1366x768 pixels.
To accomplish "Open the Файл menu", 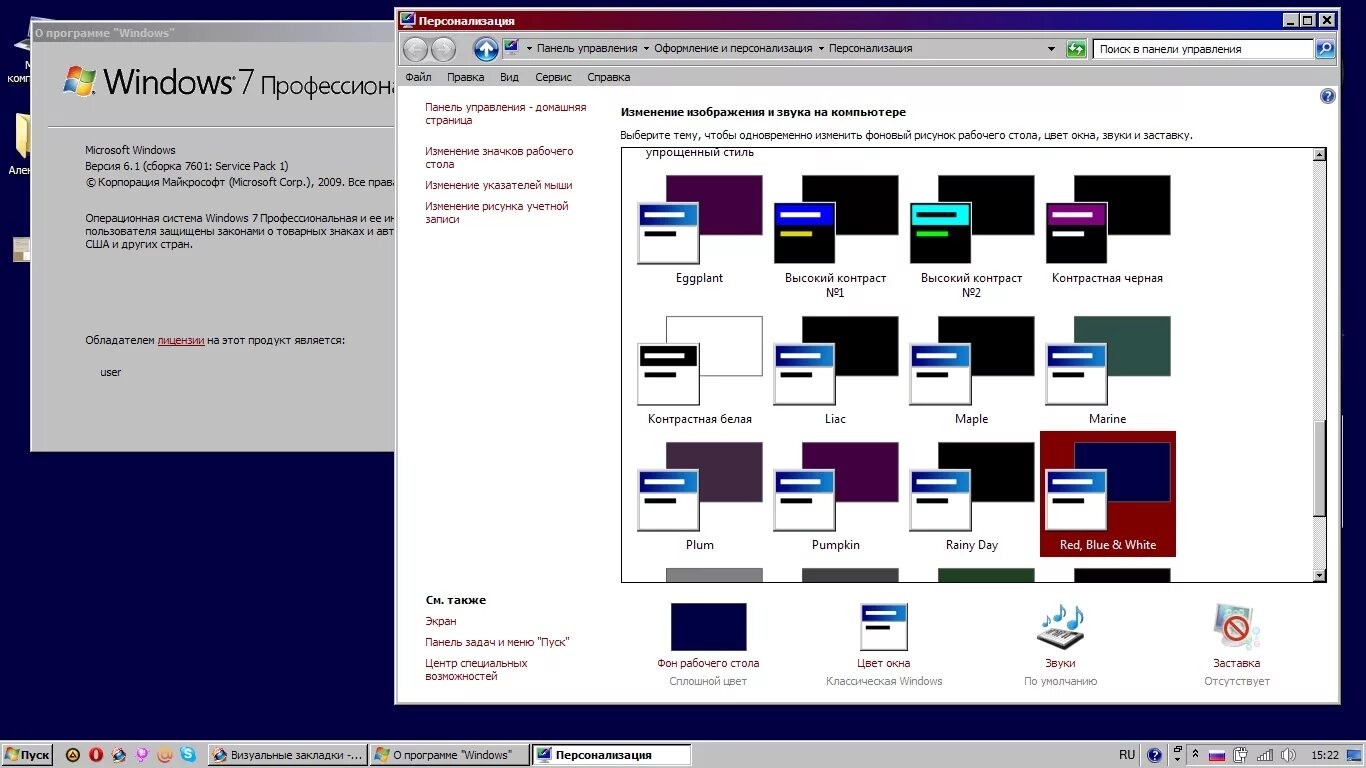I will 419,77.
